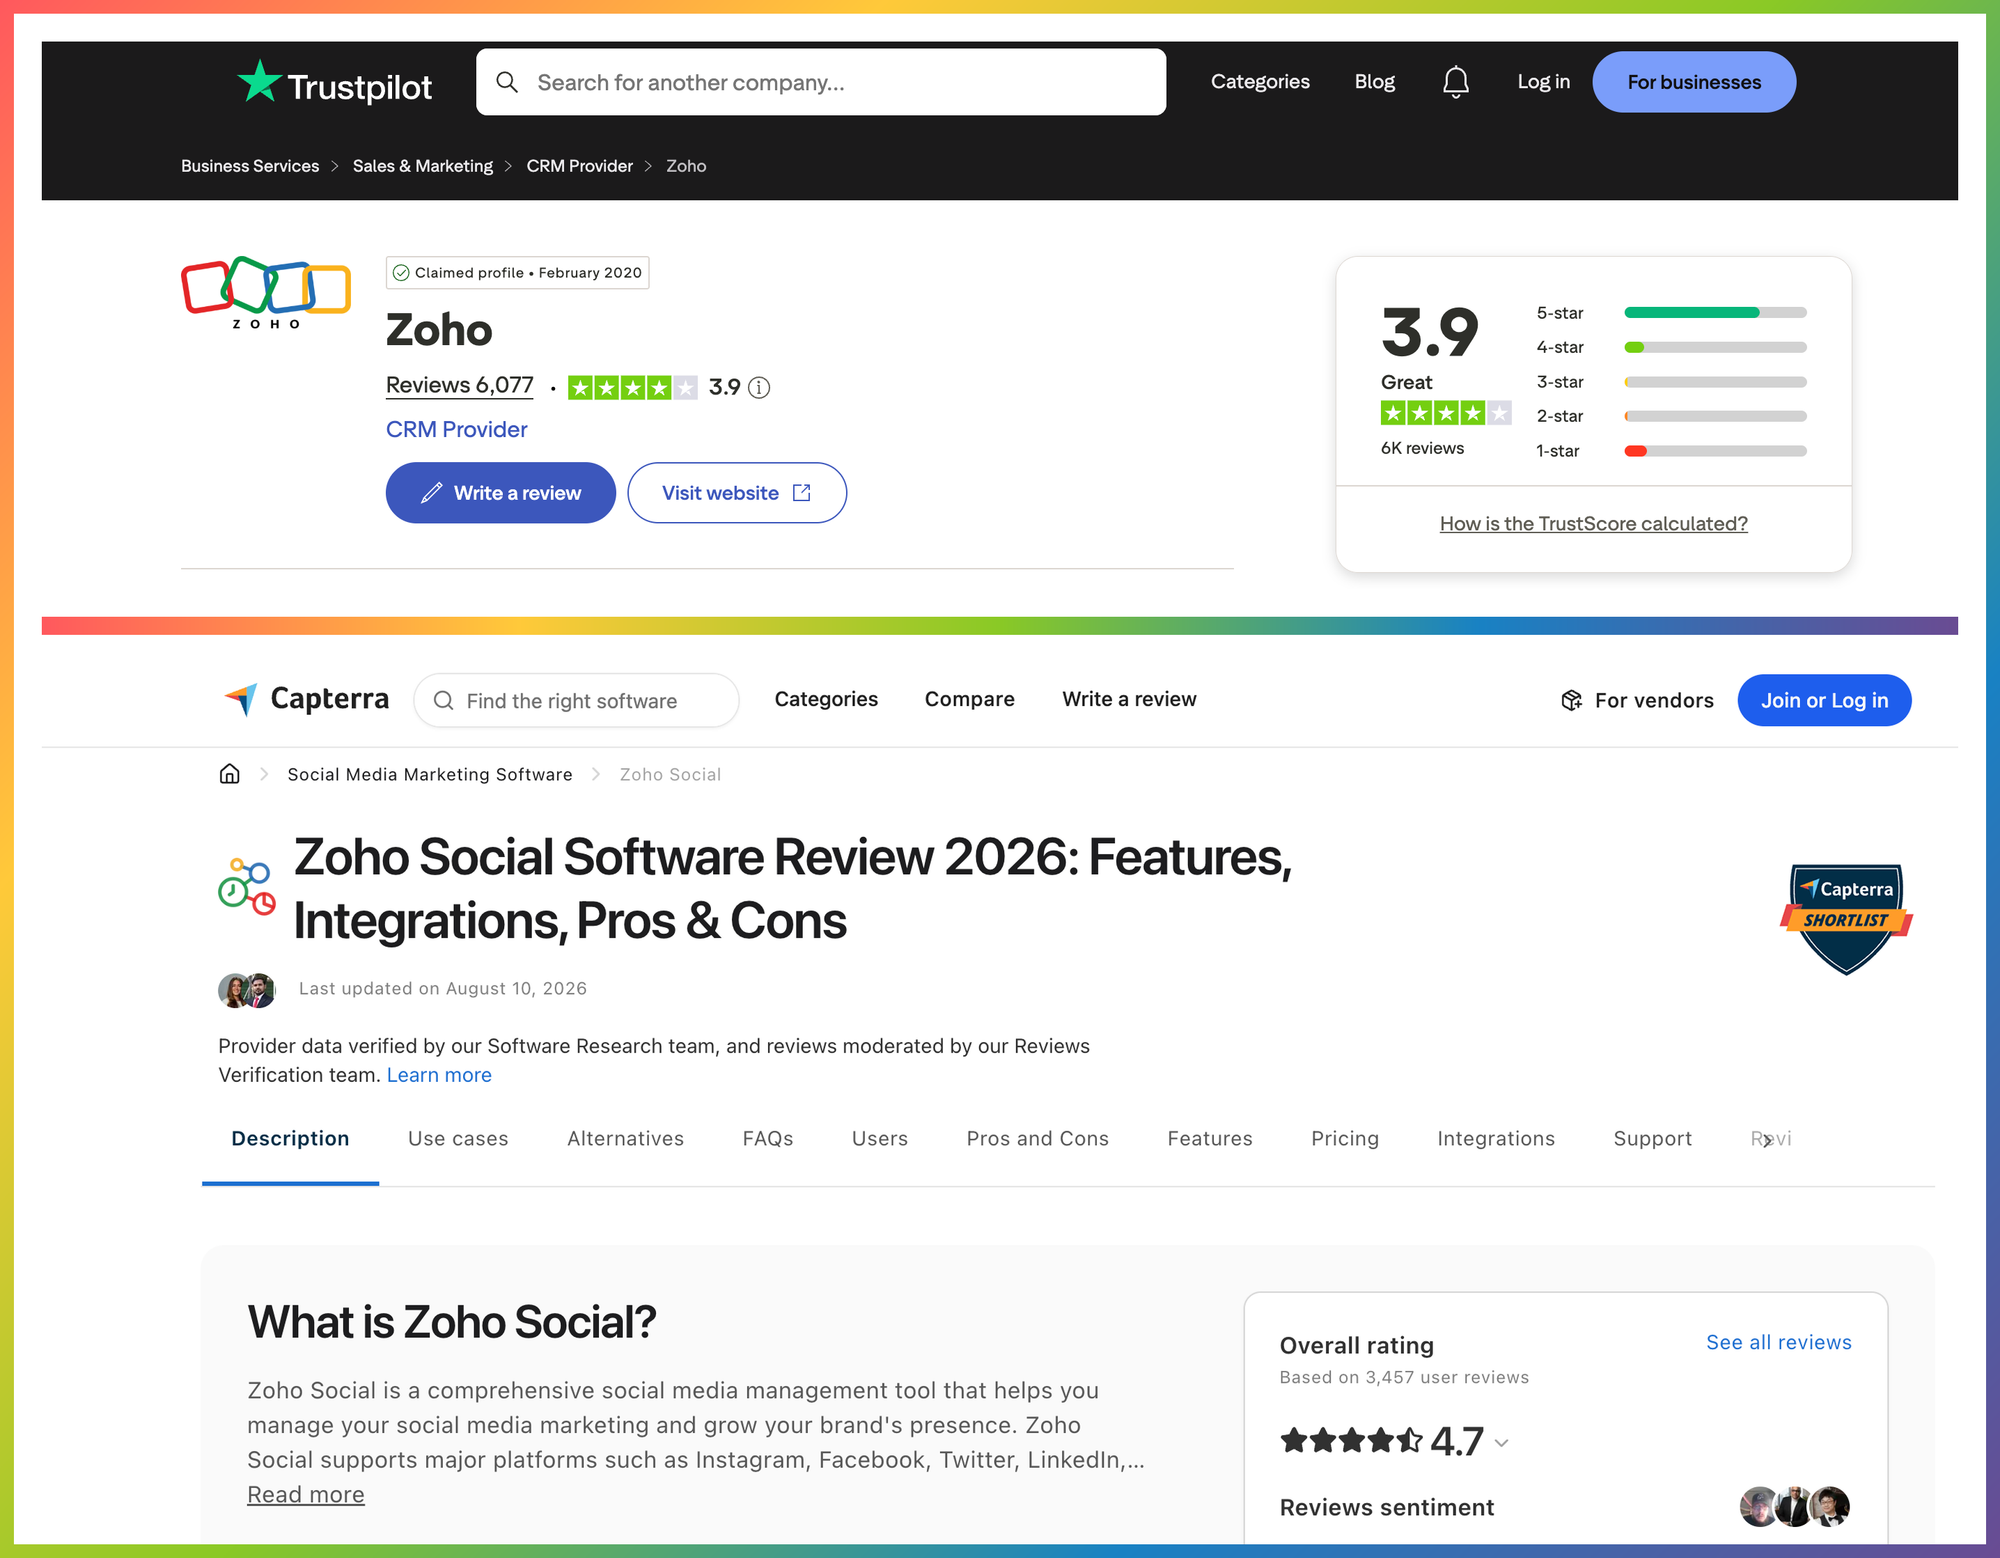Click the black stars beside 4.7

pos(1351,1441)
